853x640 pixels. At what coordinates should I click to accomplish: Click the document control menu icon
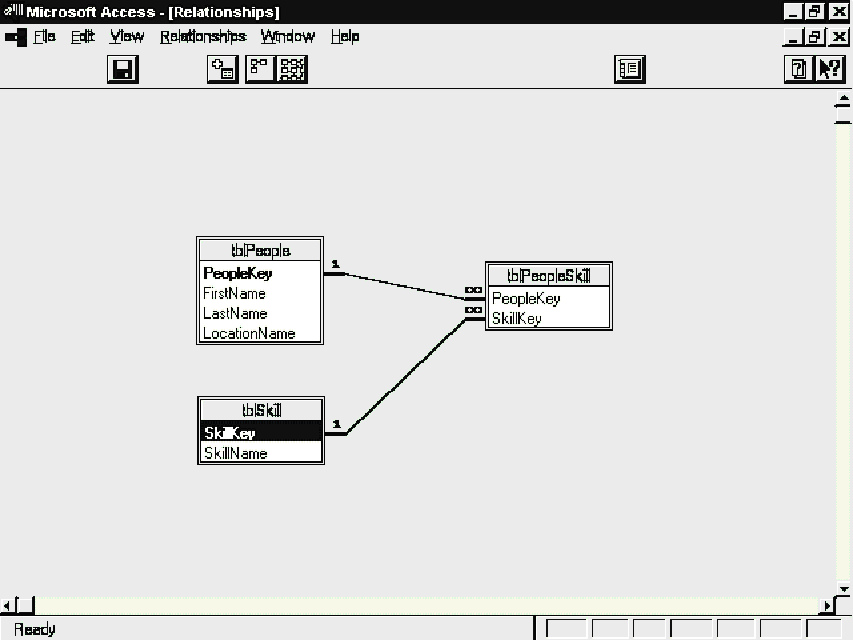pyautogui.click(x=15, y=37)
